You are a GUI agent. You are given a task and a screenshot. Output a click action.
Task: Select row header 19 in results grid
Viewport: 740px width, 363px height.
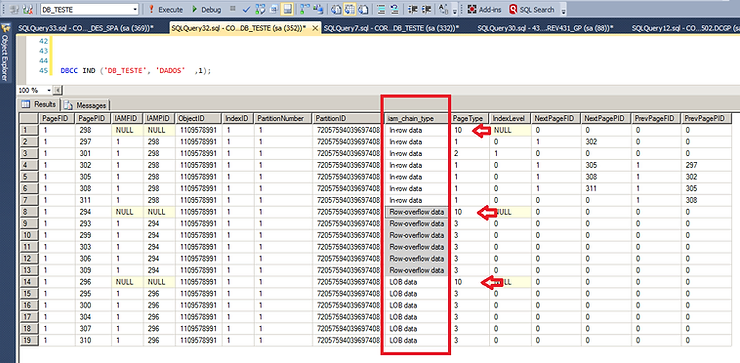tap(29, 340)
